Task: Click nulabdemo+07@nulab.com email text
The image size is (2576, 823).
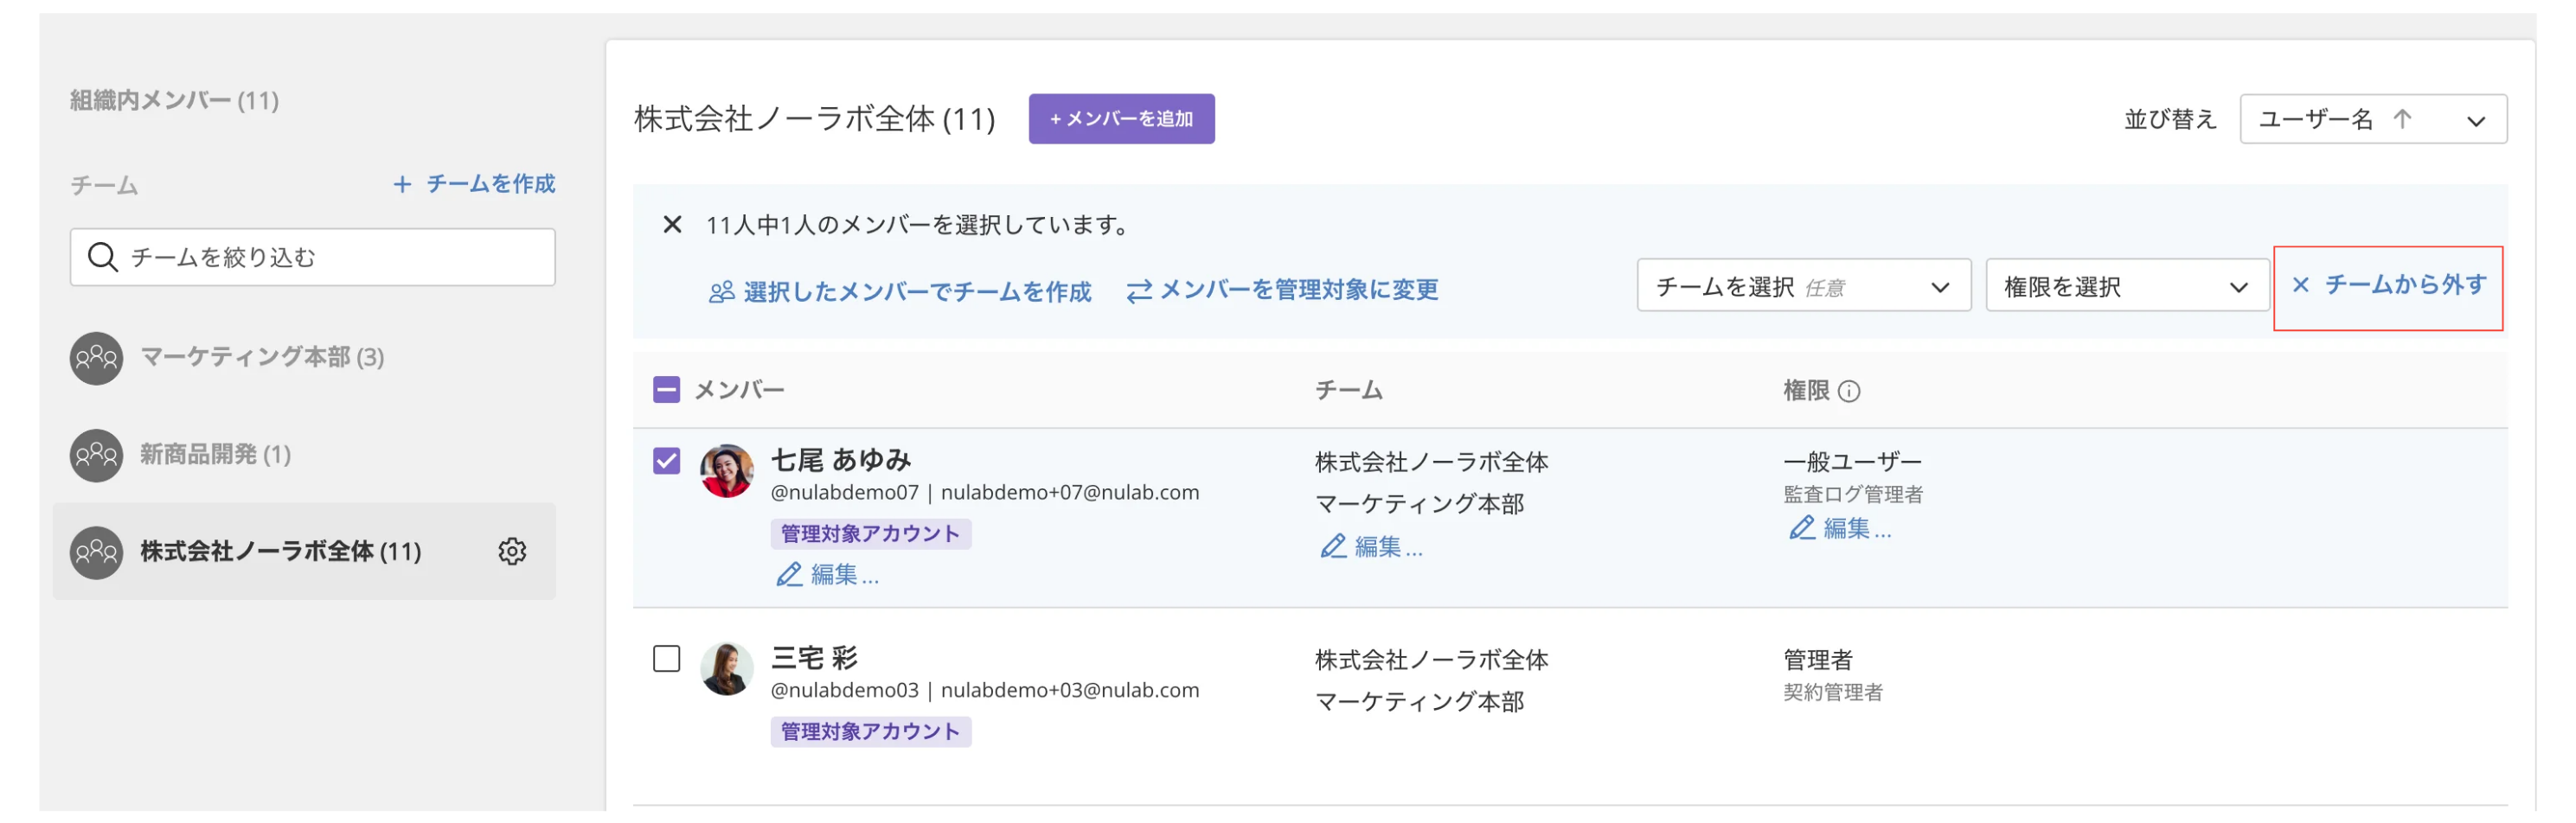Action: pos(1070,492)
